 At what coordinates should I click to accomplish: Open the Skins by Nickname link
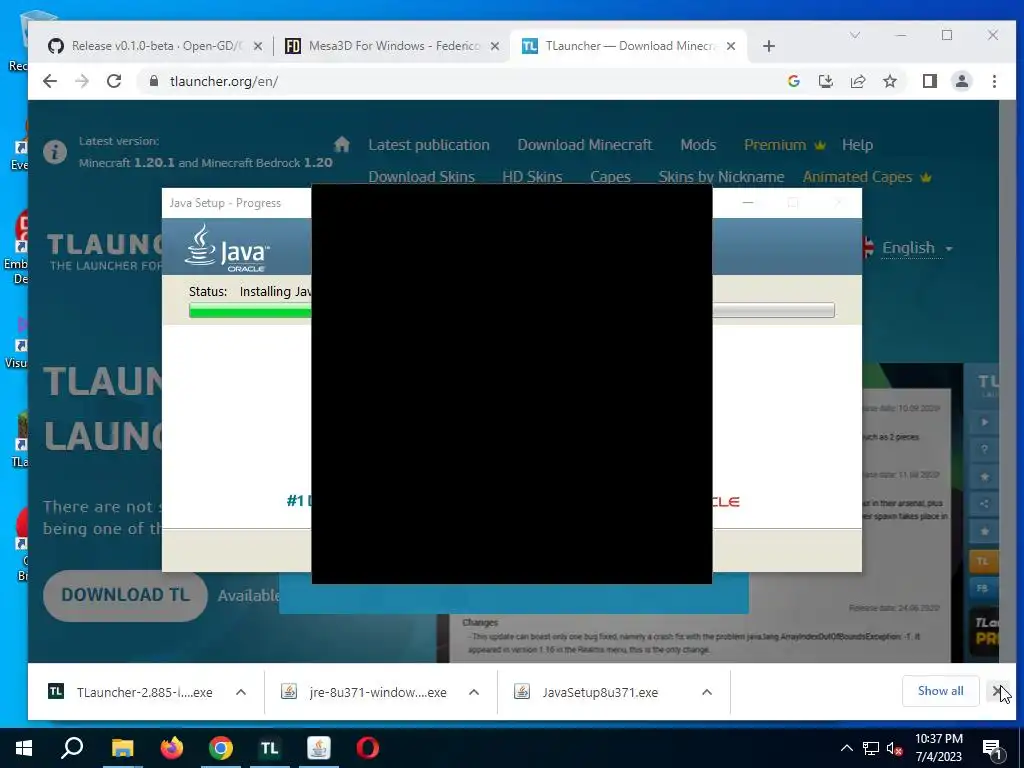[721, 176]
